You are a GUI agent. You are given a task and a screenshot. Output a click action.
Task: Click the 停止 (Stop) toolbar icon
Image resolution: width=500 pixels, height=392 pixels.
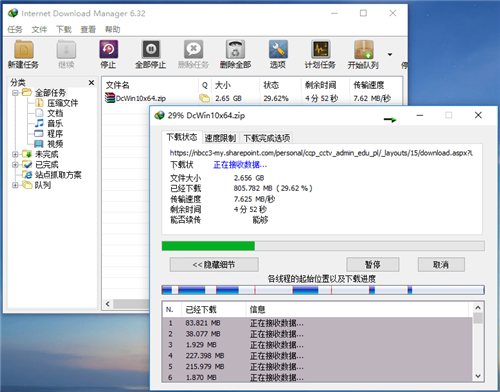tap(108, 50)
